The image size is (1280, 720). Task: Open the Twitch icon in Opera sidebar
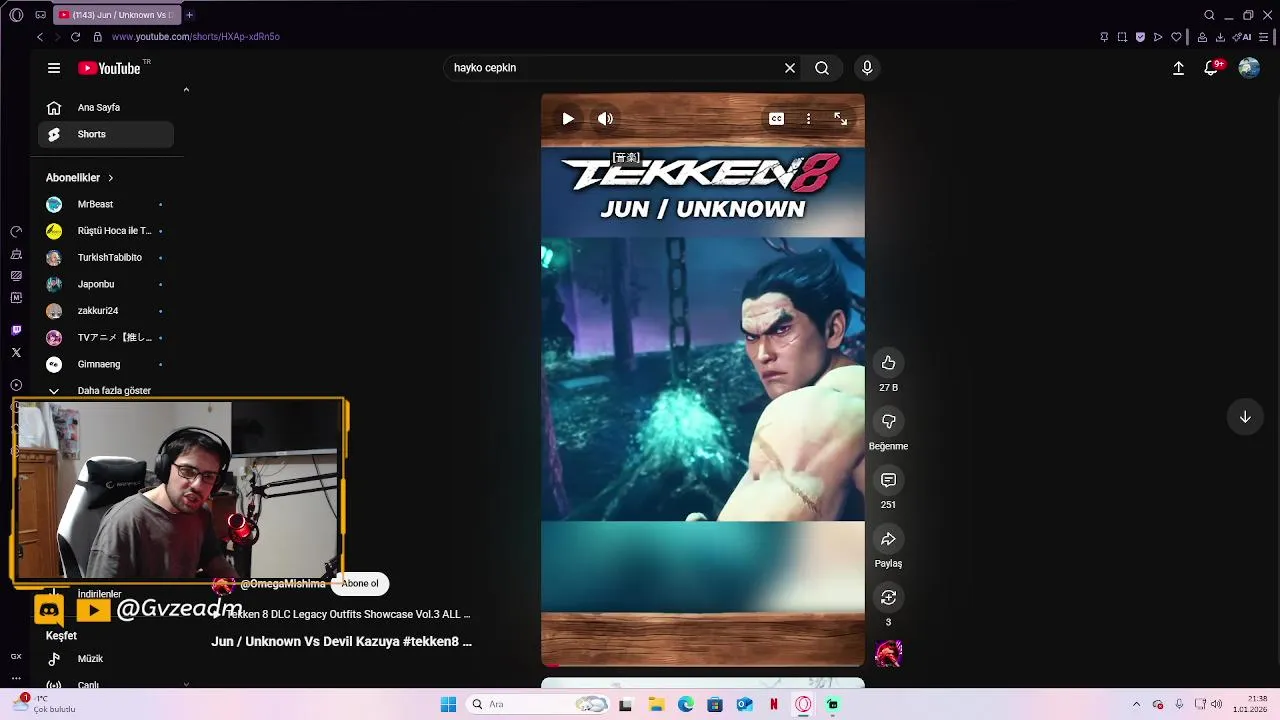click(x=16, y=330)
